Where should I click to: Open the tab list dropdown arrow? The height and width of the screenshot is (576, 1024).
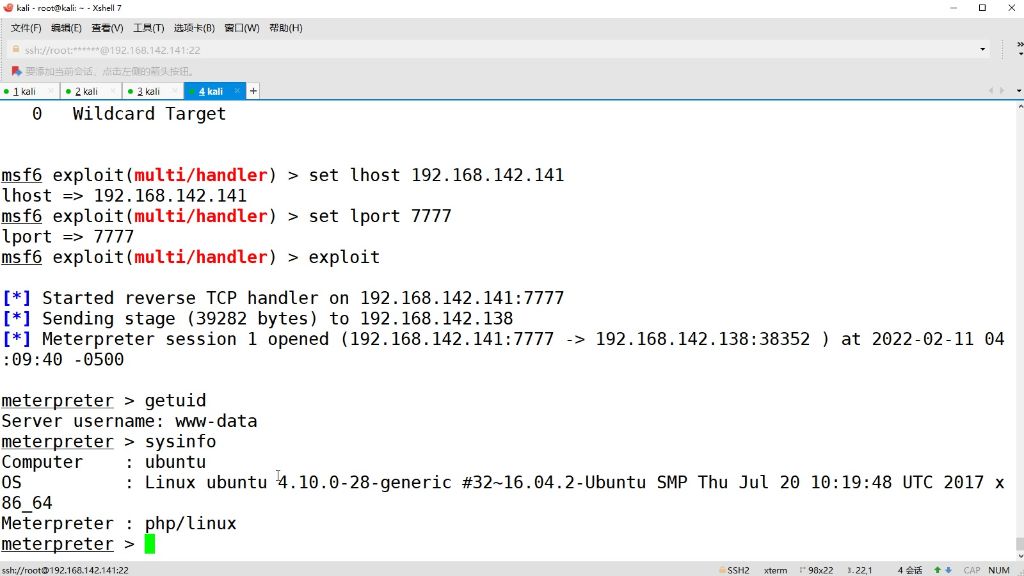pos(1019,91)
